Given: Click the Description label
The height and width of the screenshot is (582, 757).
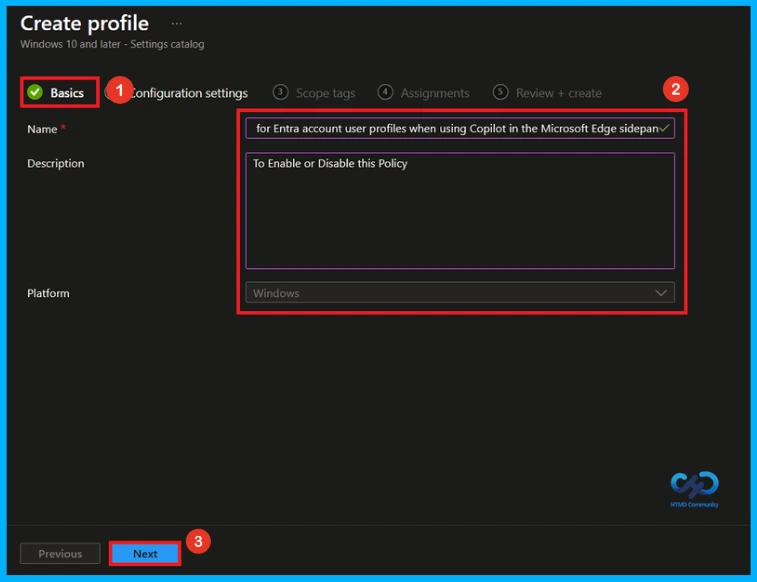Looking at the screenshot, I should pyautogui.click(x=56, y=164).
